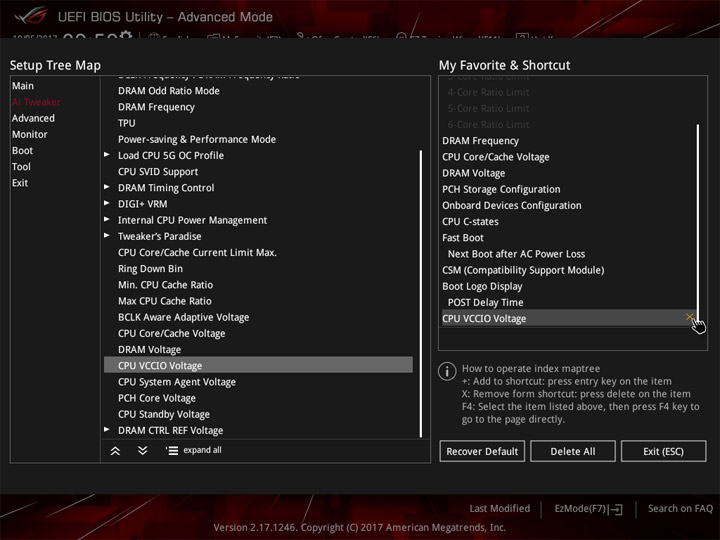Click the Delete All button

[x=573, y=451]
